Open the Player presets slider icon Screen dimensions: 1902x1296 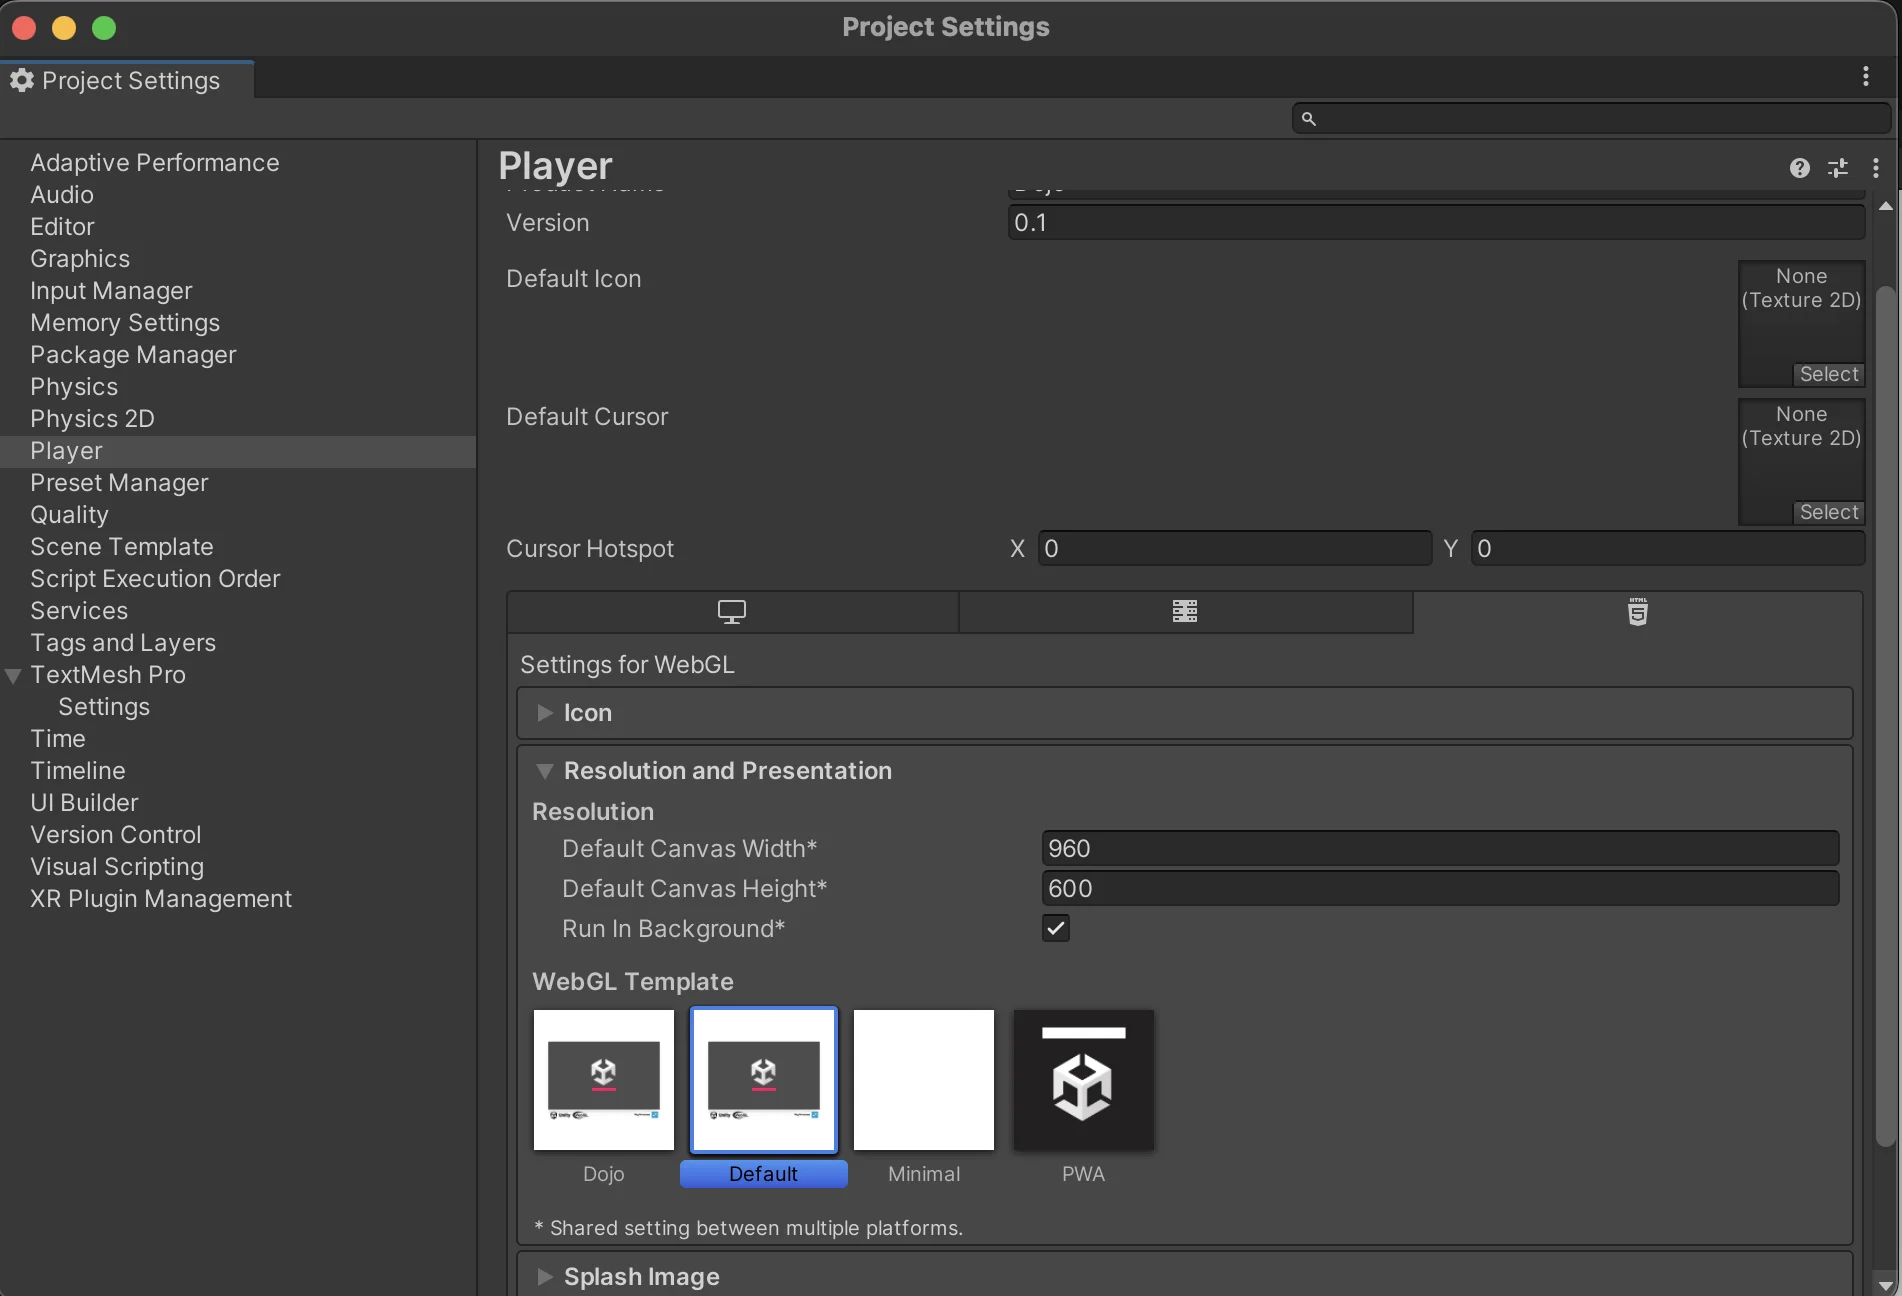tap(1838, 168)
